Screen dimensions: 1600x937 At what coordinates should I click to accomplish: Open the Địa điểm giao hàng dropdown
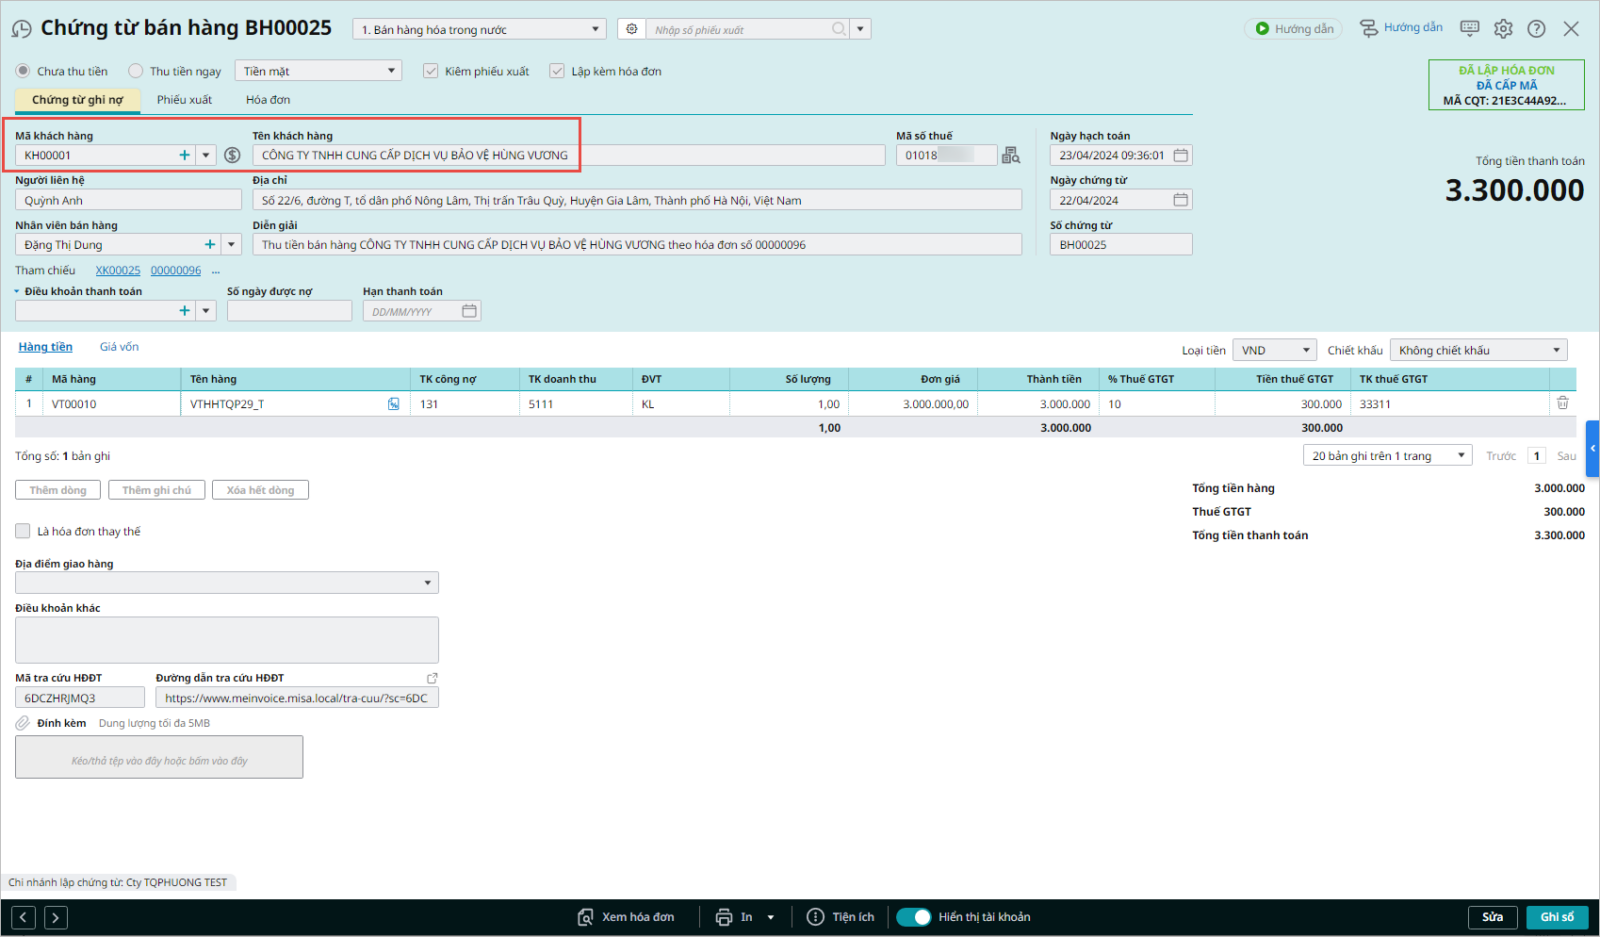click(x=227, y=583)
